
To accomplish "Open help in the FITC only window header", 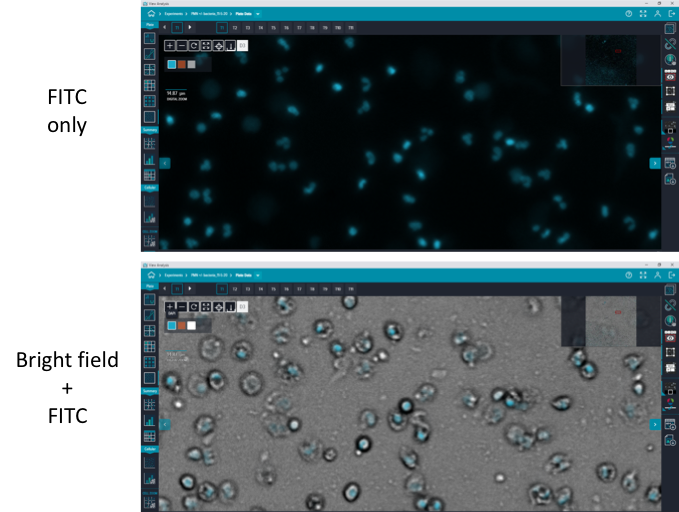I will 628,14.
